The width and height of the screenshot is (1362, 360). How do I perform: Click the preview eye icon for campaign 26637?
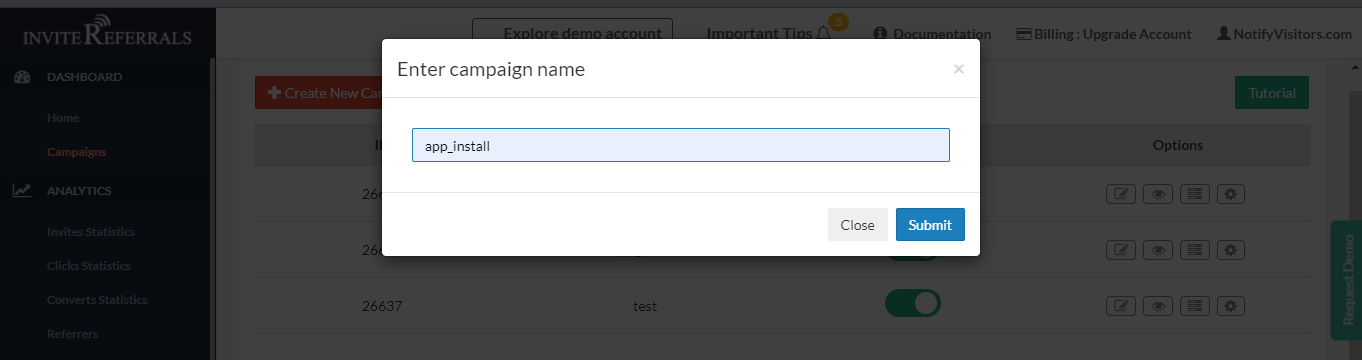tap(1158, 305)
